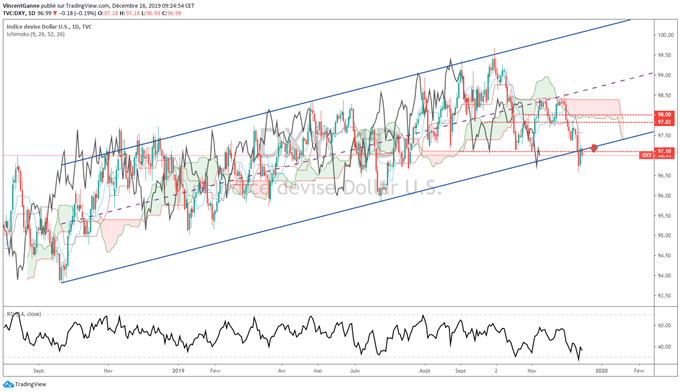
Task: Click the red DXY price tag
Action: pos(647,155)
